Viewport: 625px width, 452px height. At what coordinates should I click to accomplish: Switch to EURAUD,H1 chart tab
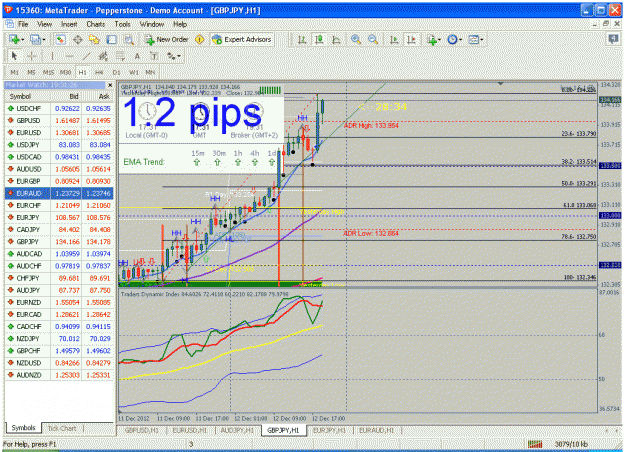(x=377, y=430)
